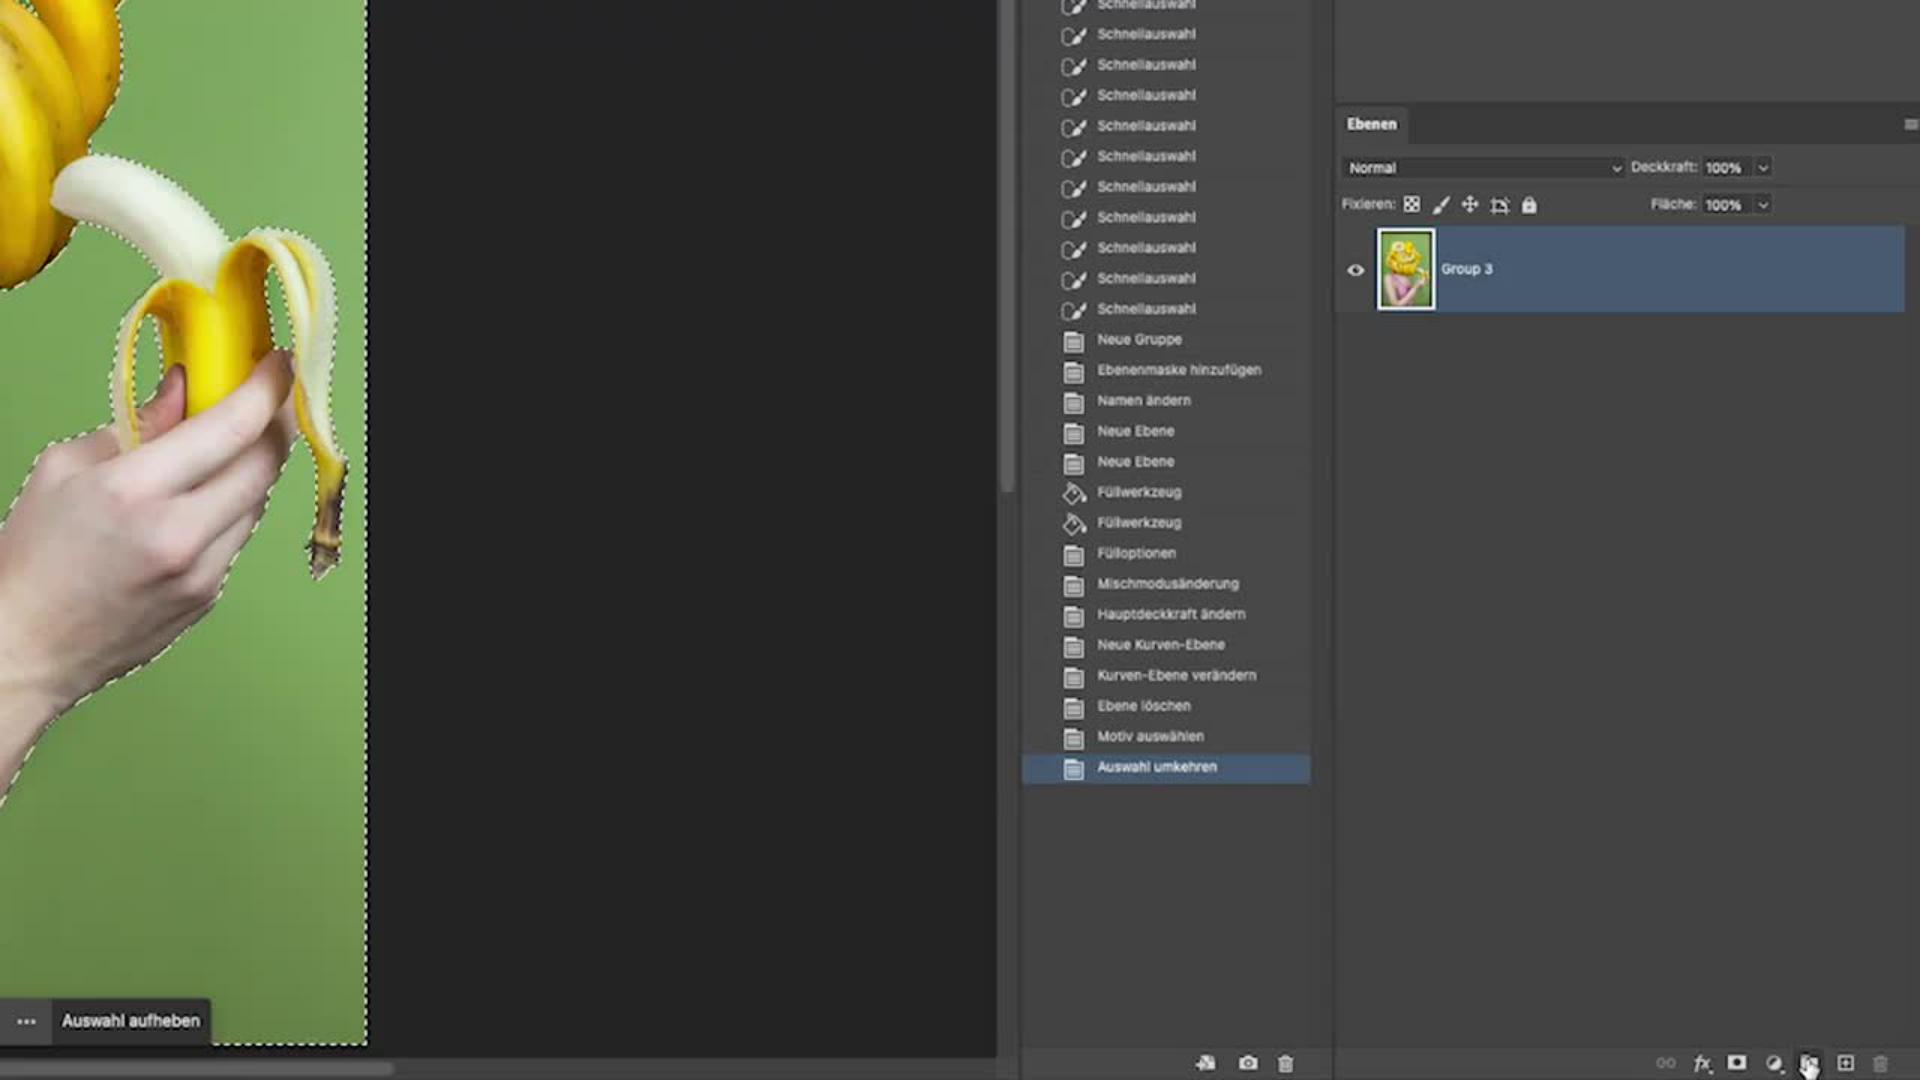Create new snapshot with camera icon
The height and width of the screenshot is (1080, 1920).
tap(1248, 1063)
